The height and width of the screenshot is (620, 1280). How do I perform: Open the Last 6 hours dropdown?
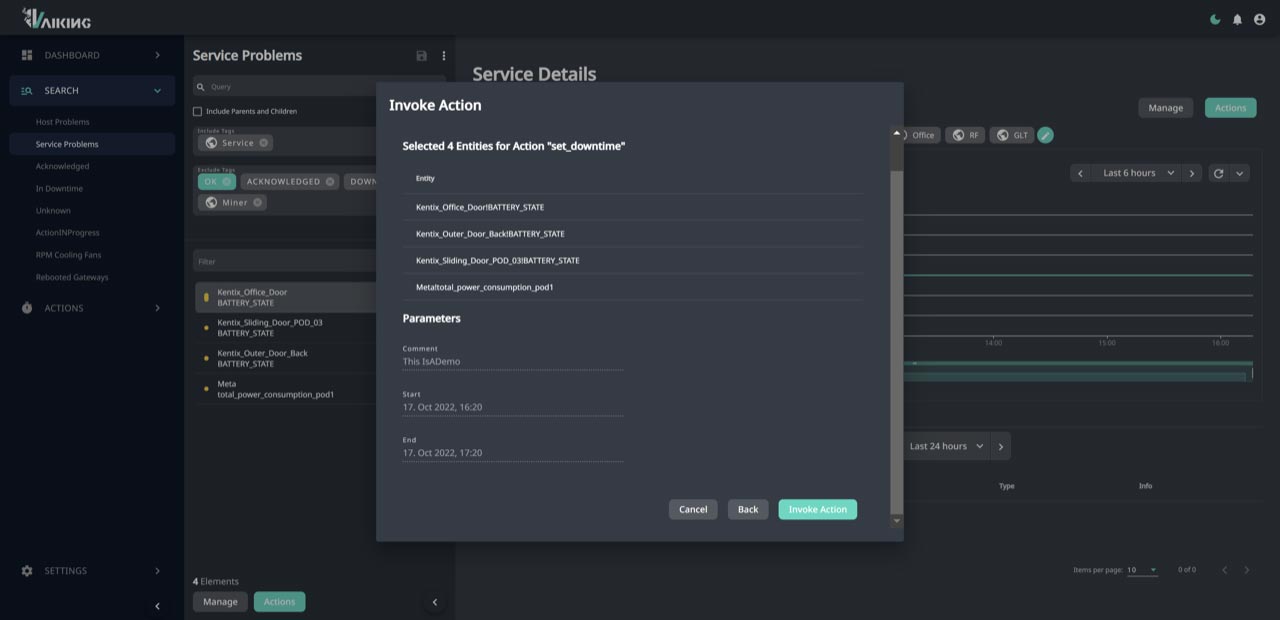coord(1136,173)
